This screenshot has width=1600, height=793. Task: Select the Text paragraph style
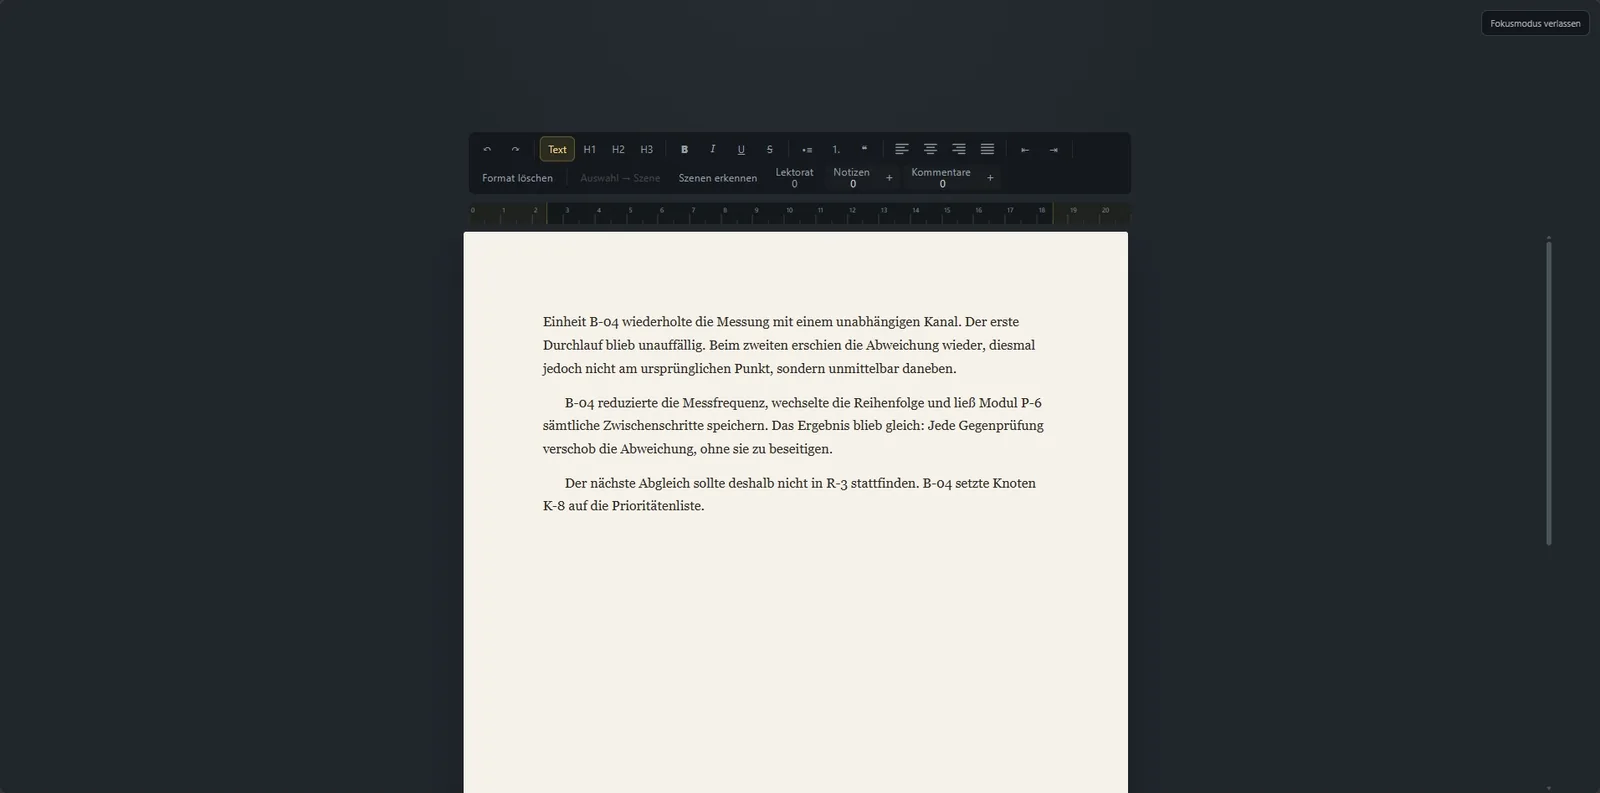pyautogui.click(x=557, y=149)
